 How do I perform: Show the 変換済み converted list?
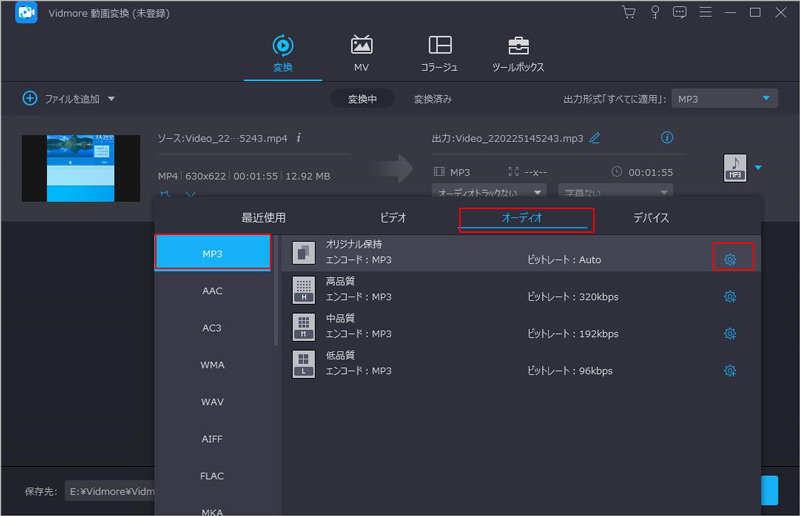point(432,99)
